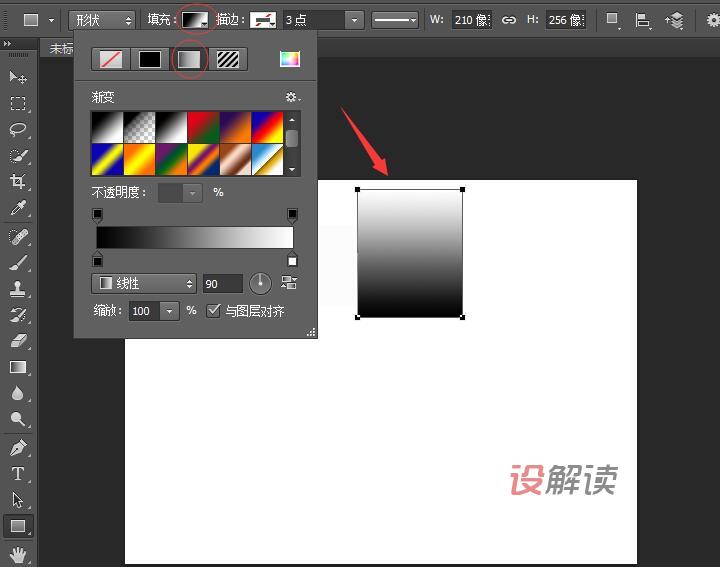Screen dimensions: 720x567
Task: Click the gradient angle input field
Action: (222, 284)
